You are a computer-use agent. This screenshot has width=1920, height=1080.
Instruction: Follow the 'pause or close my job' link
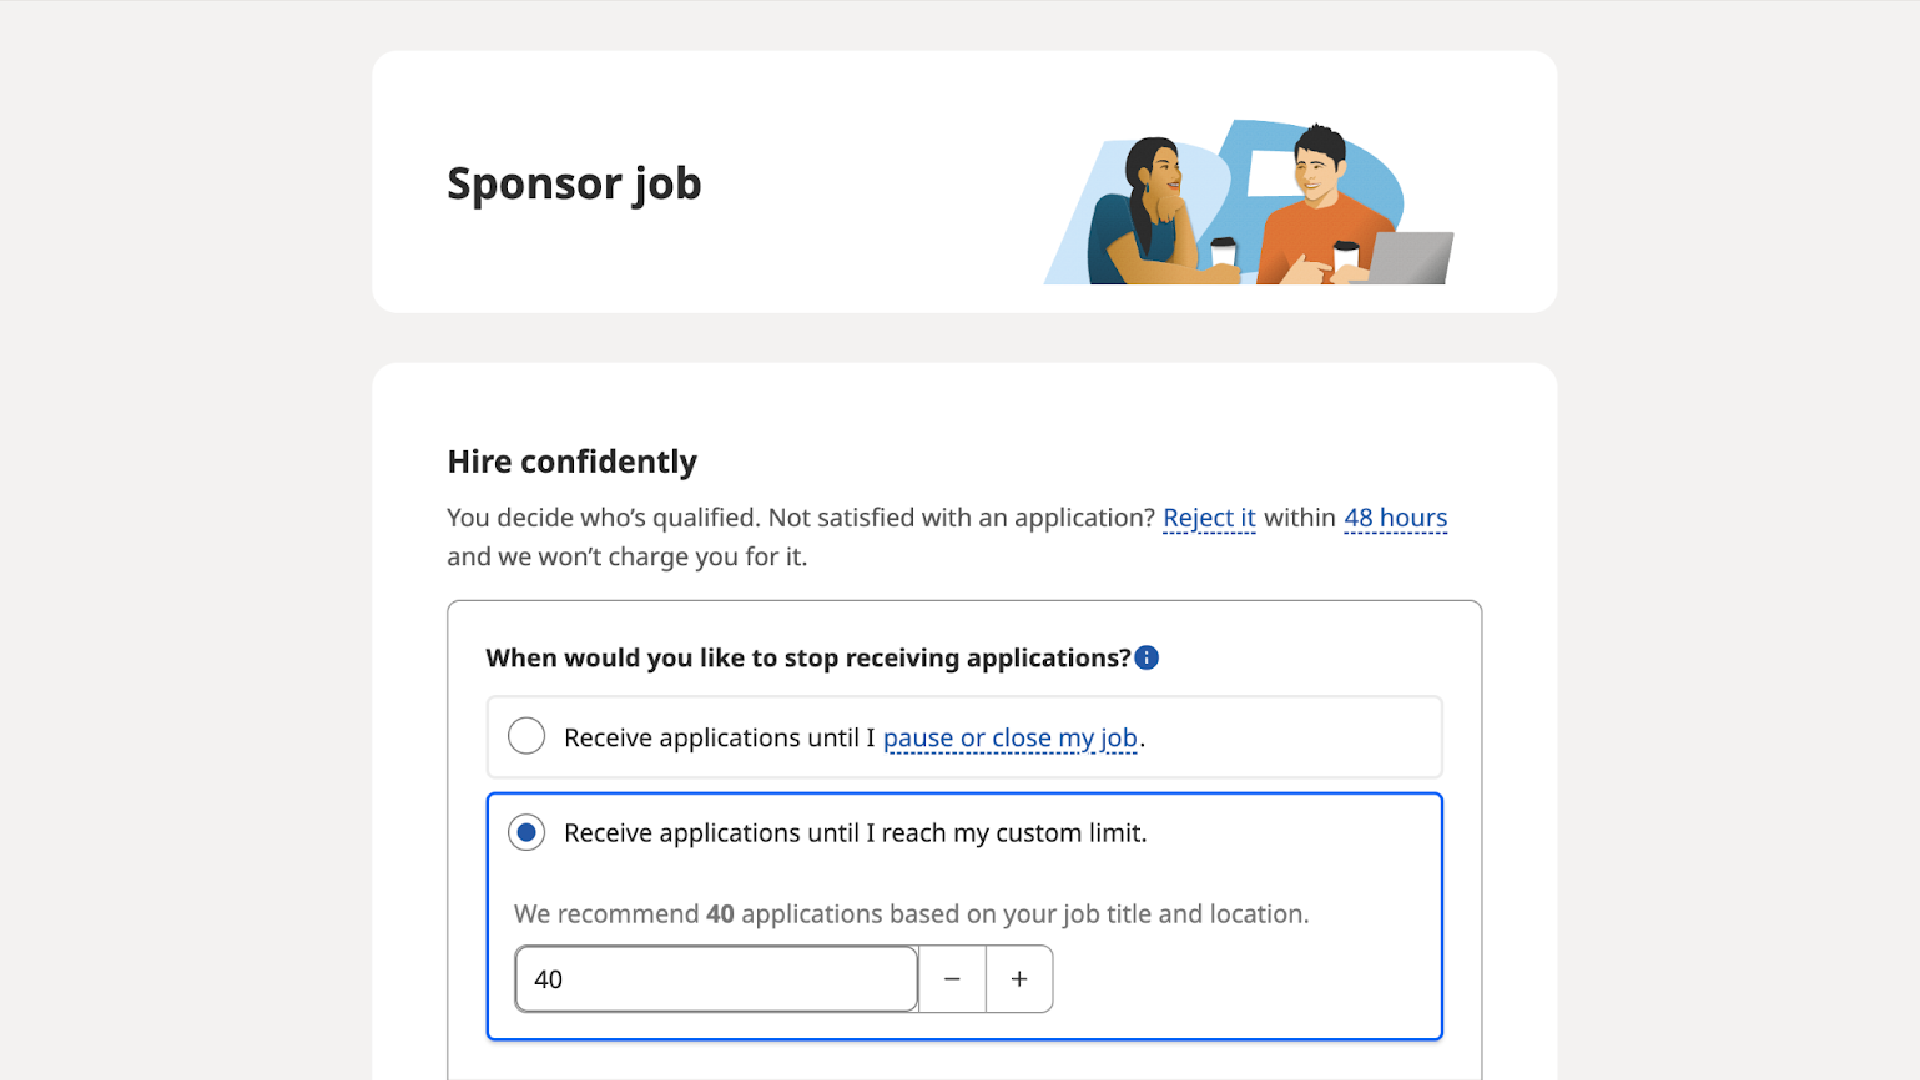(x=1010, y=738)
